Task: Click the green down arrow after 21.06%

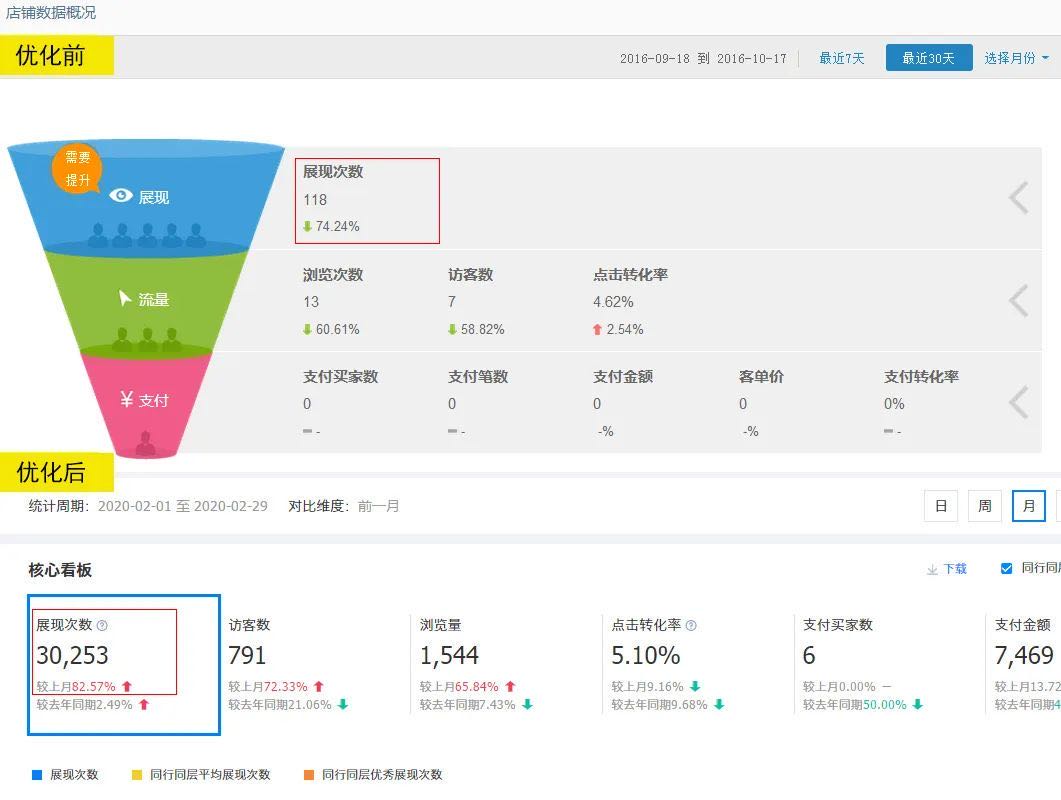Action: click(343, 705)
